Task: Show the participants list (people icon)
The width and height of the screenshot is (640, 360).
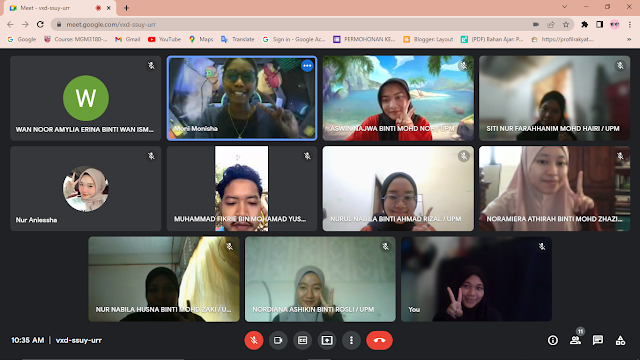Action: click(x=576, y=340)
